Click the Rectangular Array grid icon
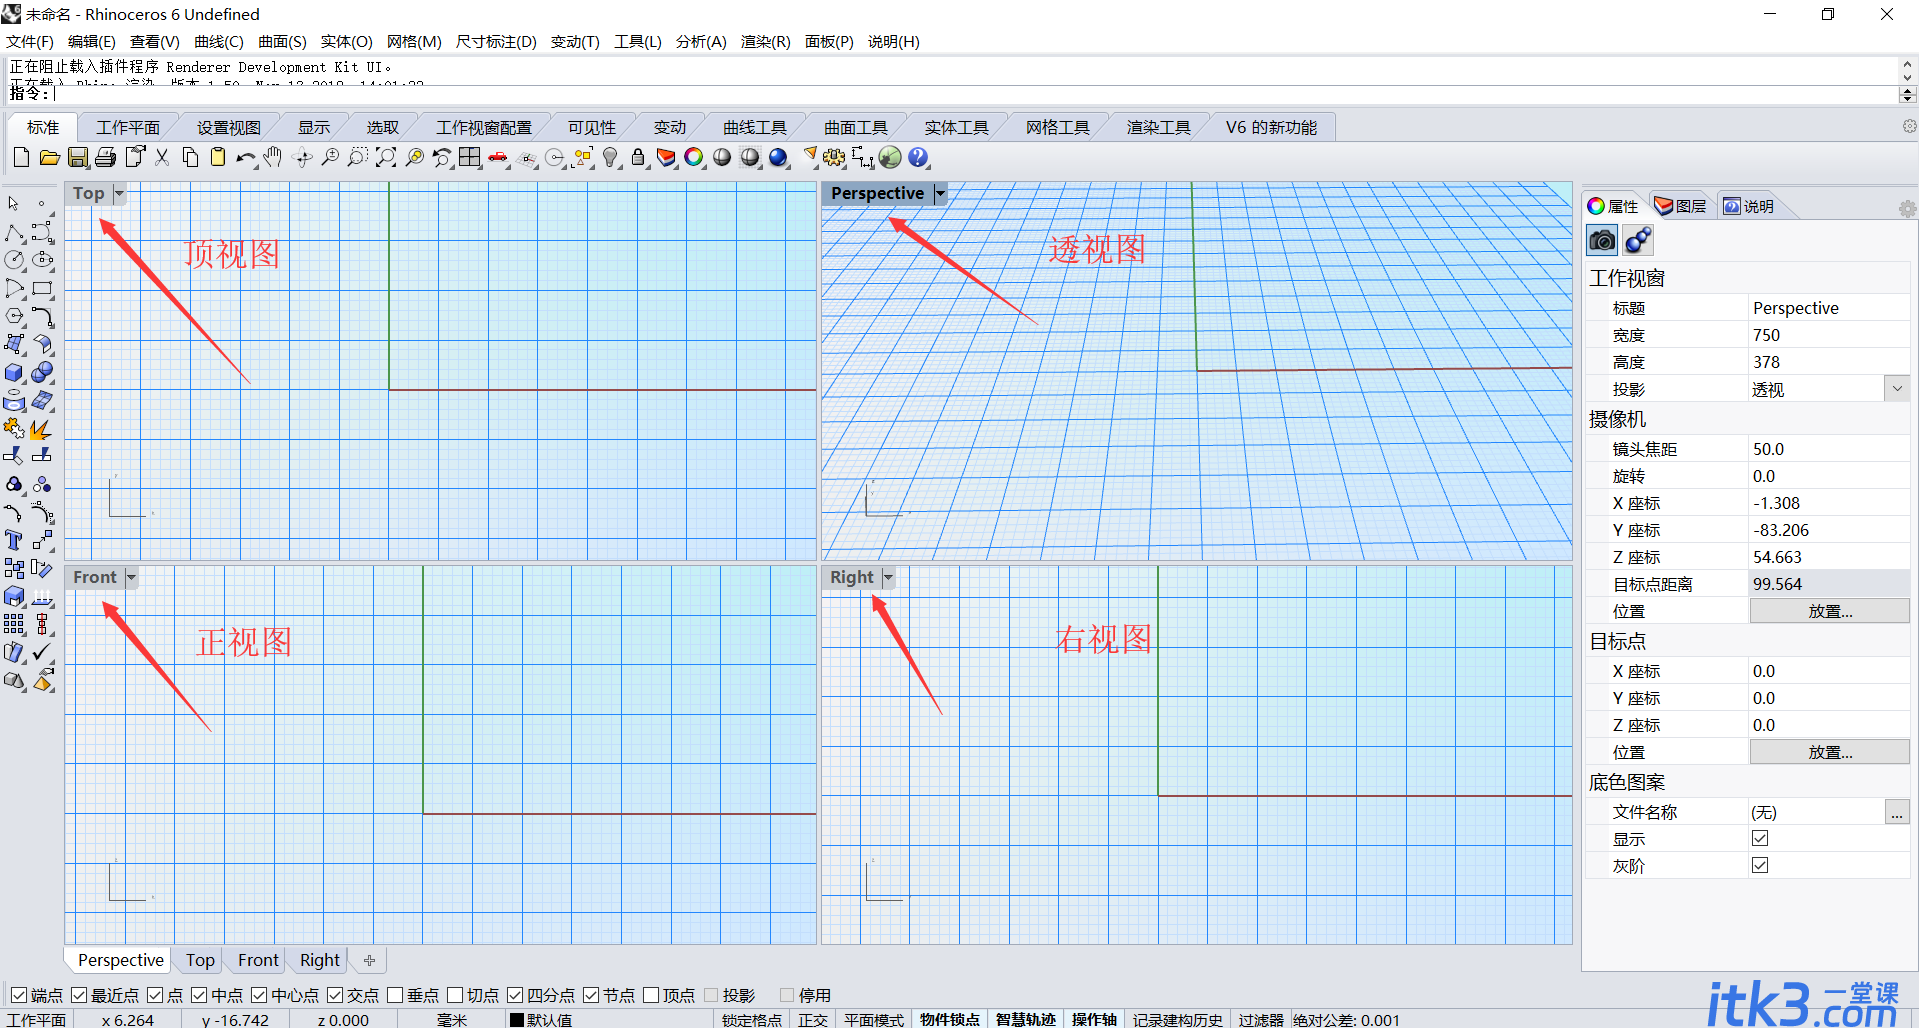The height and width of the screenshot is (1028, 1919). tap(14, 625)
